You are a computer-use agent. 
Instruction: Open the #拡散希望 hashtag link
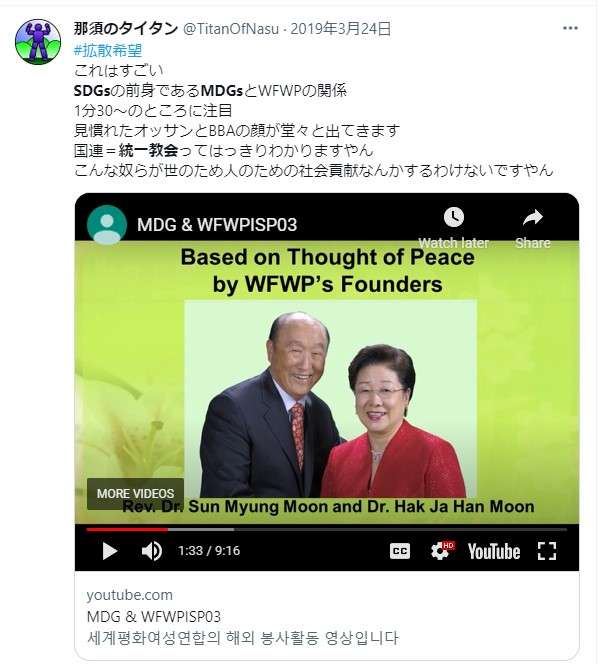coord(108,50)
